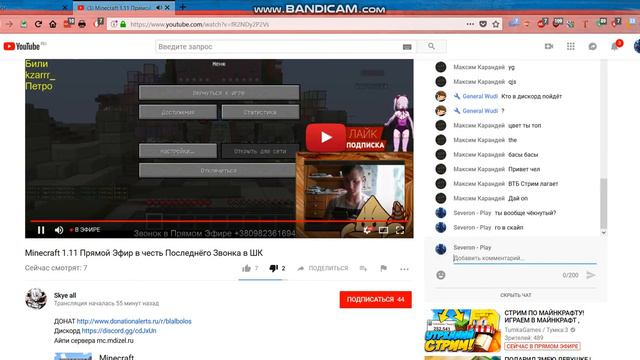Click the В ЭФИРЕ live indicator
Viewport: 640px width, 360px height.
point(85,230)
